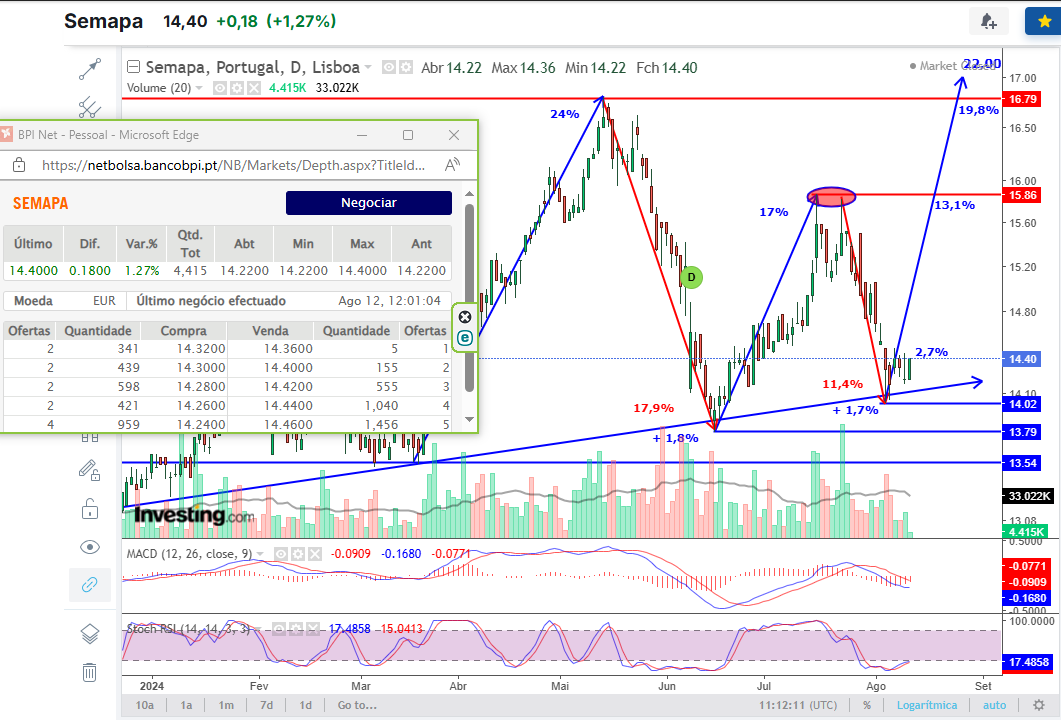Click the blue 13.54 price label
Image resolution: width=1061 pixels, height=720 pixels.
(1022, 463)
